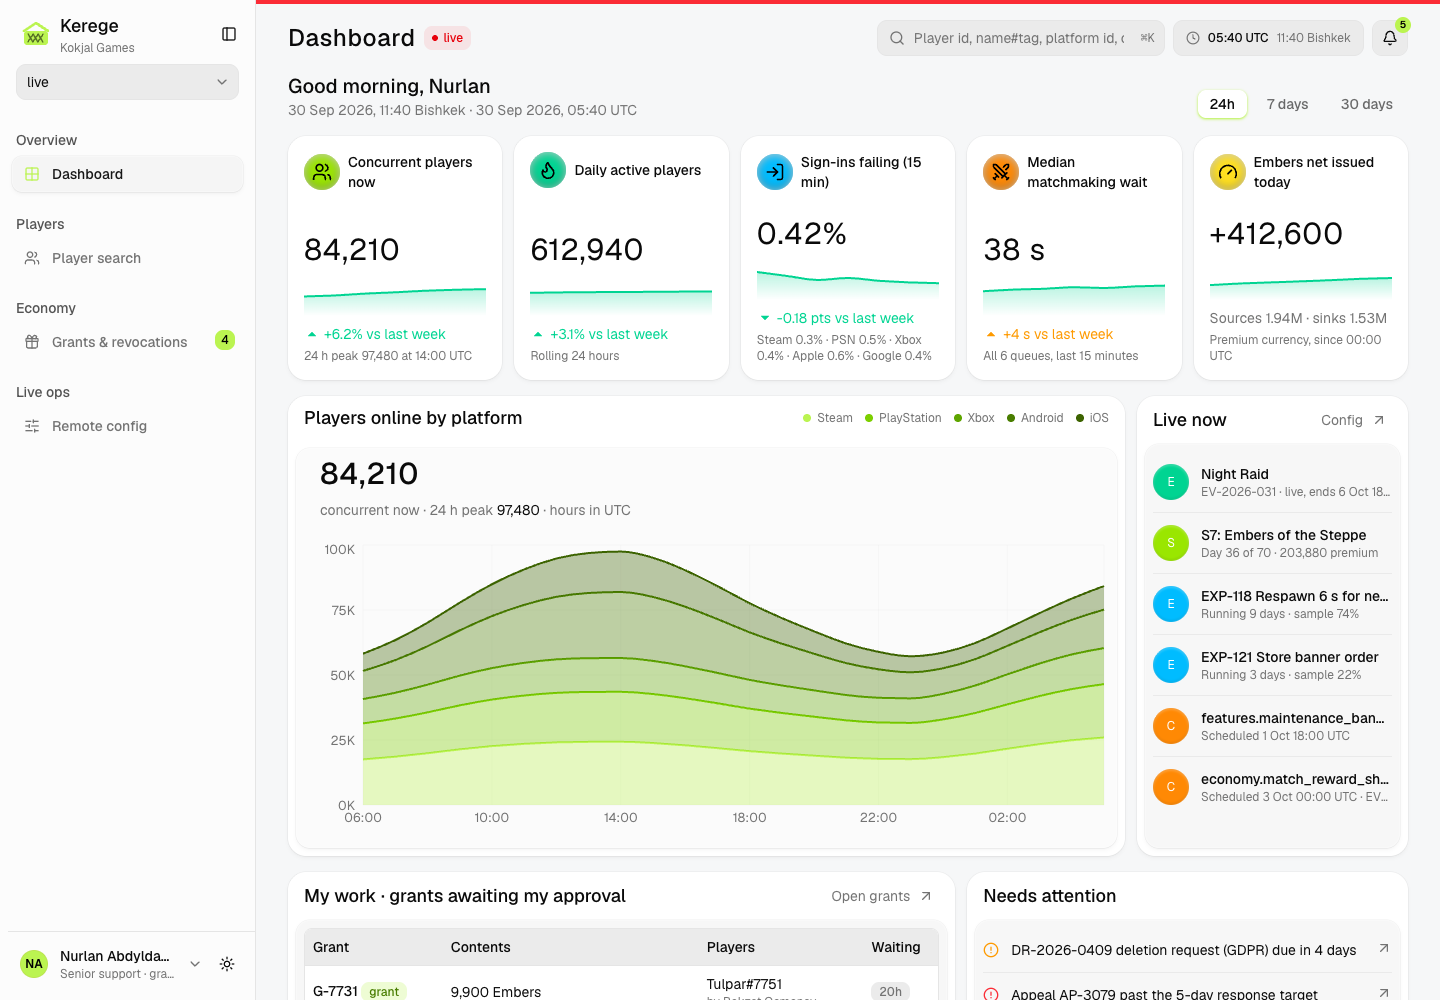This screenshot has height=1000, width=1440.
Task: Toggle the Steam series in legend
Action: [x=828, y=418]
